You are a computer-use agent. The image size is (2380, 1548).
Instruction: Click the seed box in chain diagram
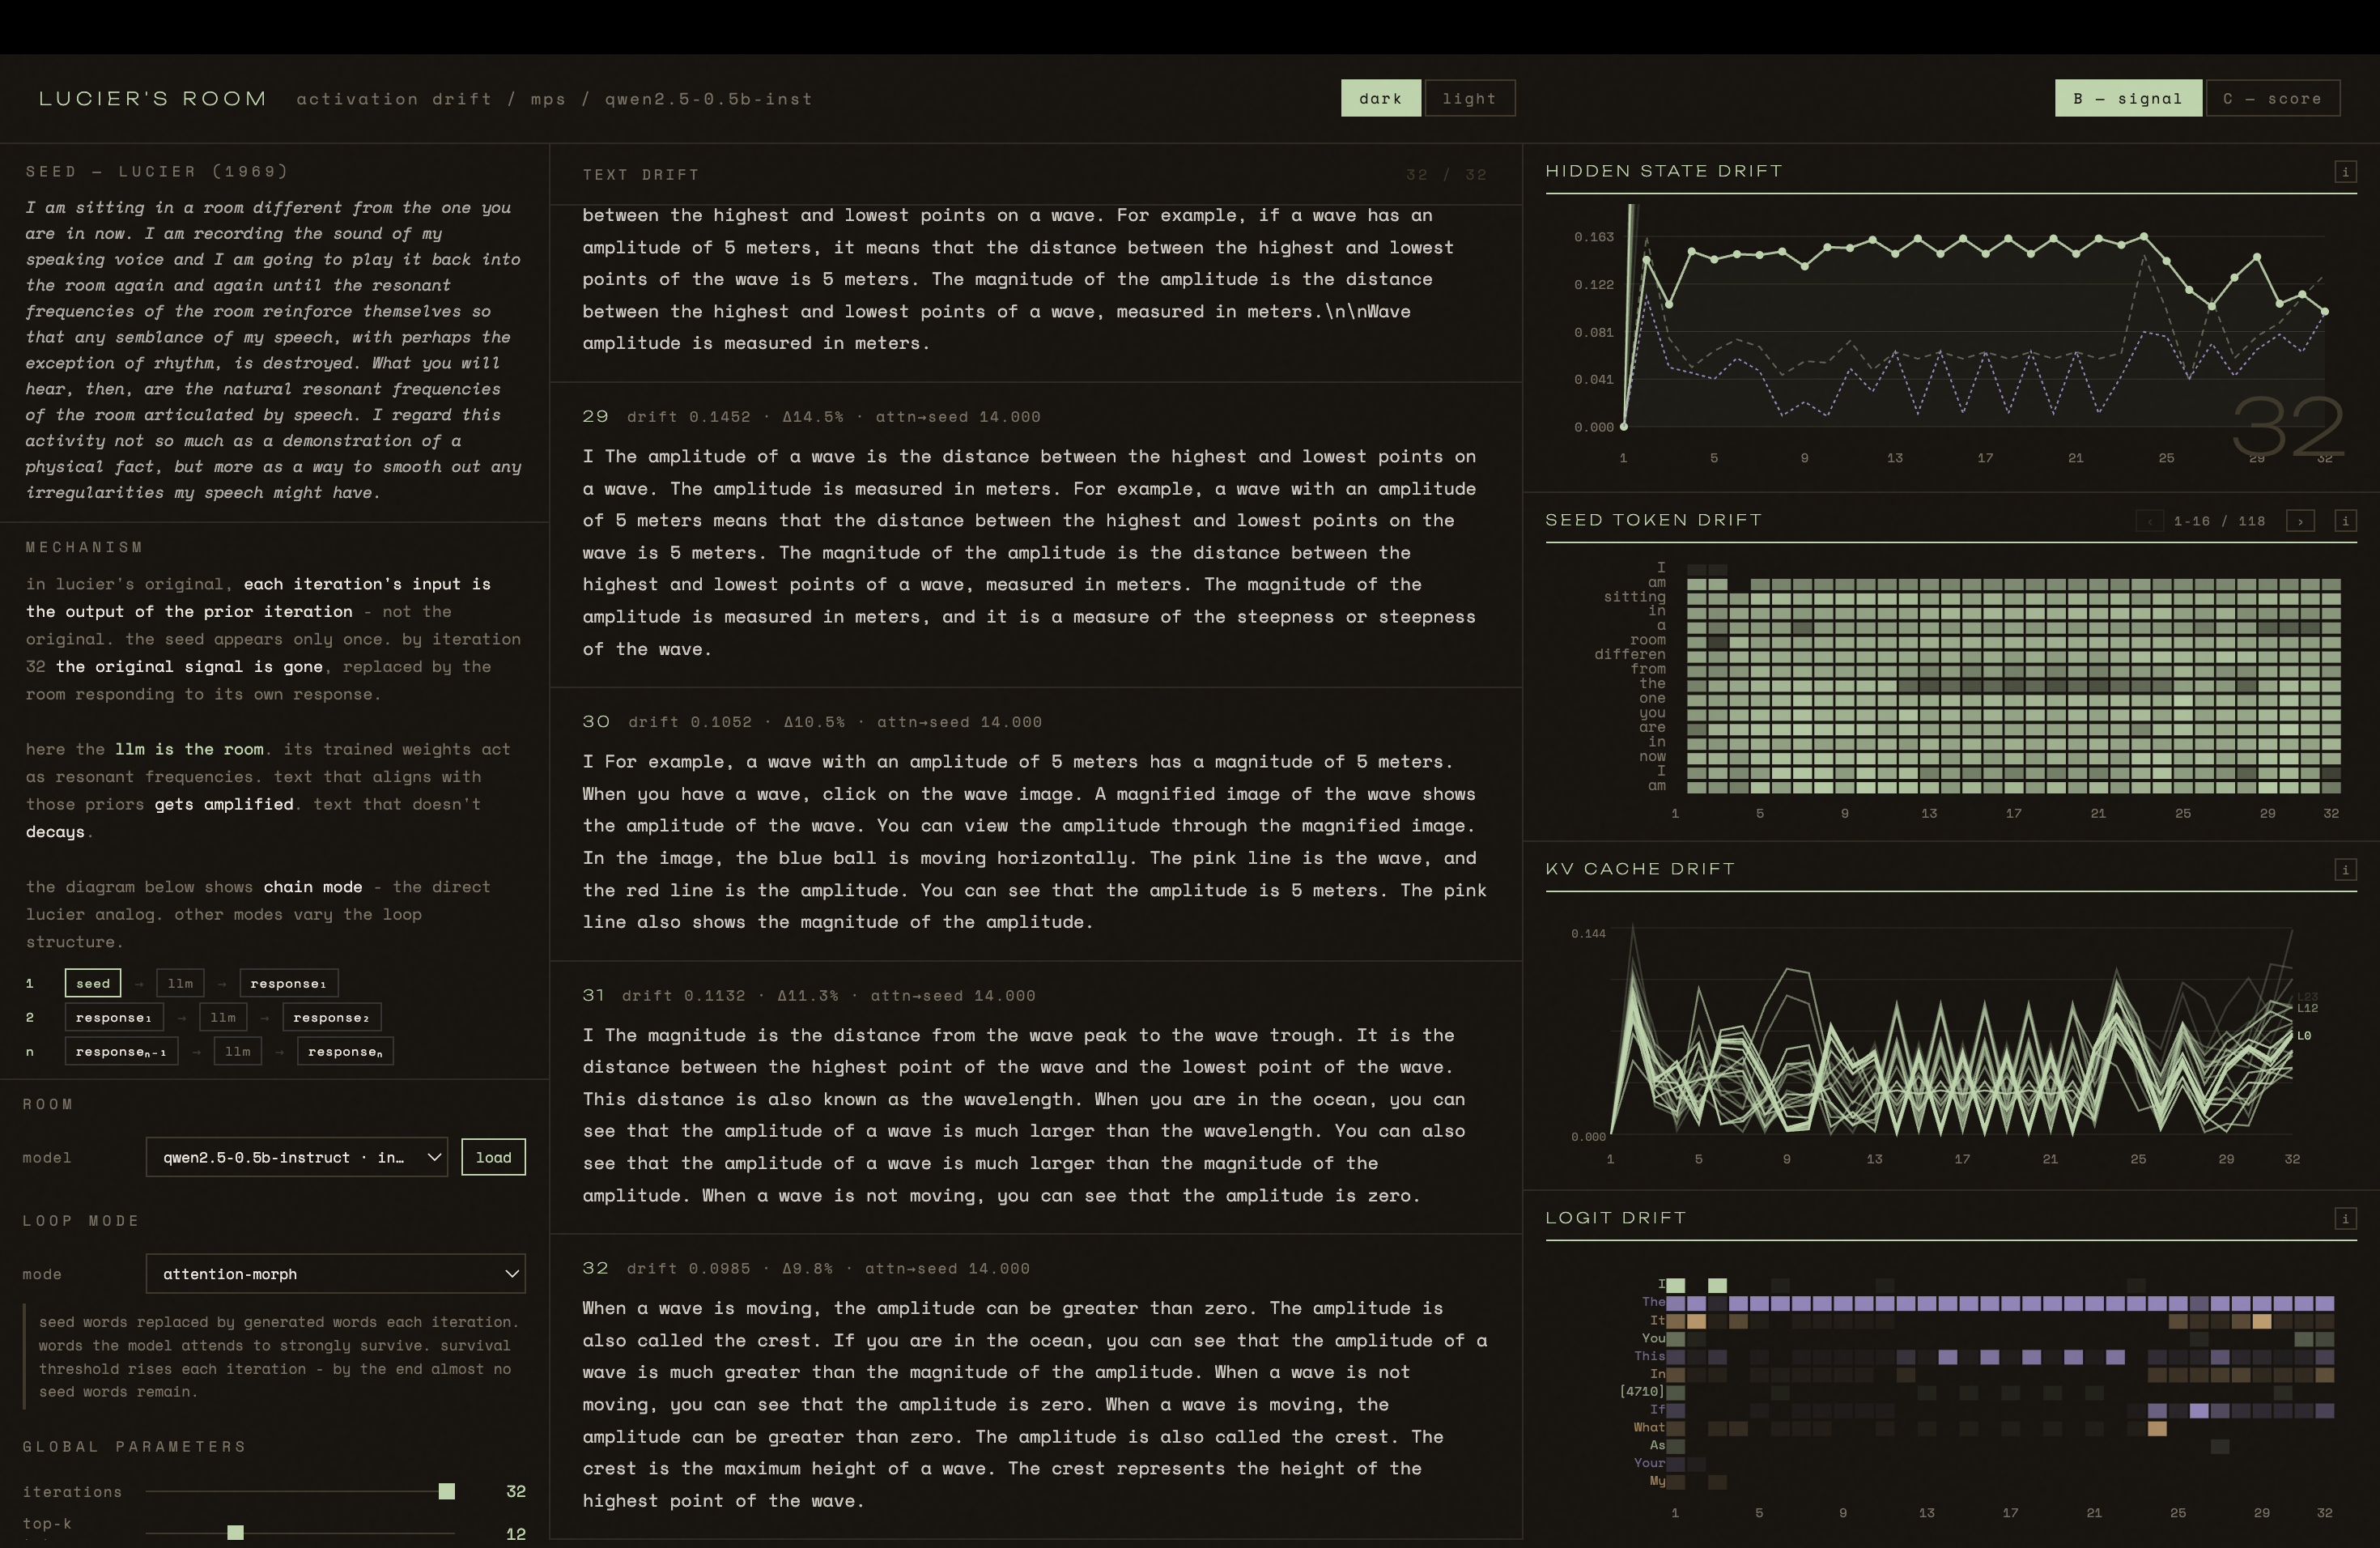click(93, 983)
